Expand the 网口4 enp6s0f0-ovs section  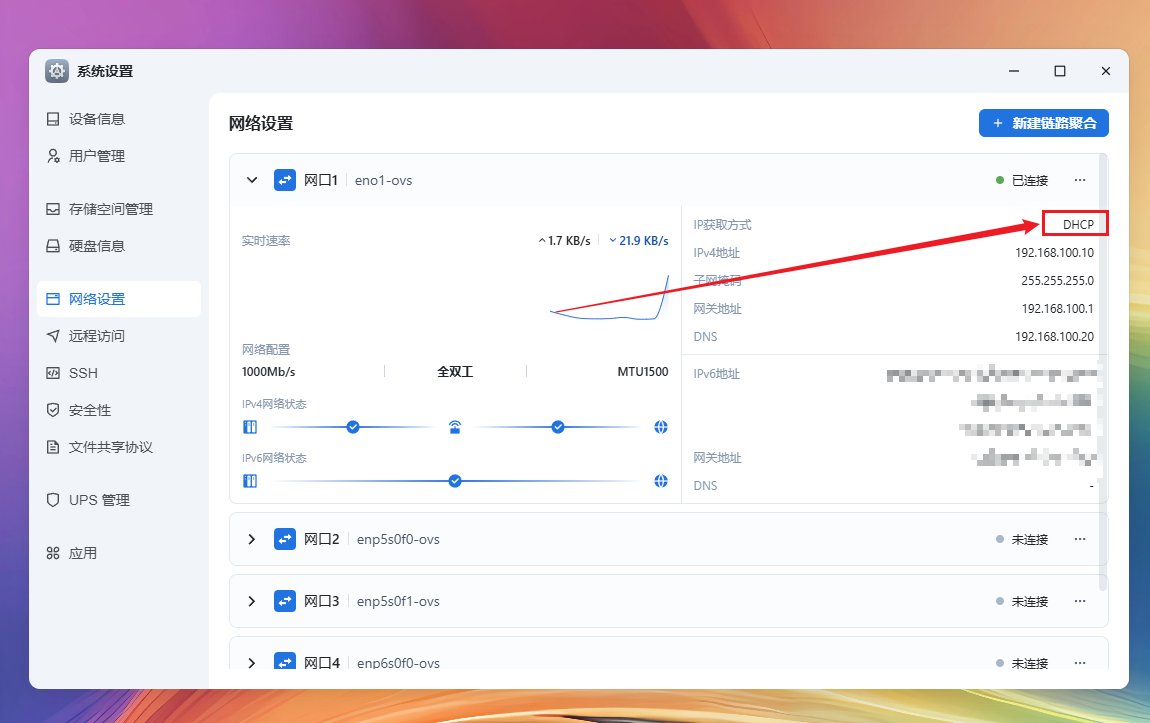(252, 662)
